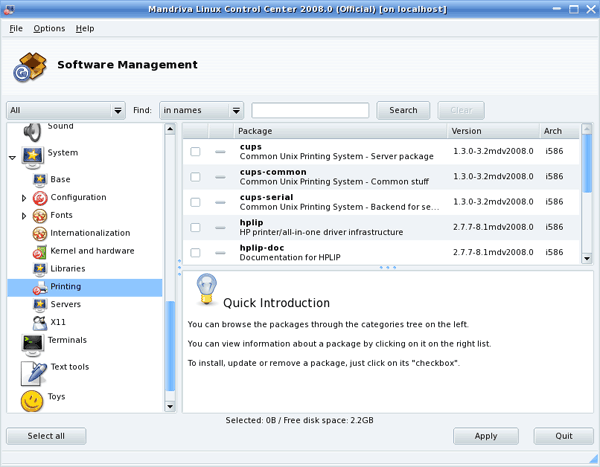600x467 pixels.
Task: Open the All package filter dropdown
Action: point(66,111)
